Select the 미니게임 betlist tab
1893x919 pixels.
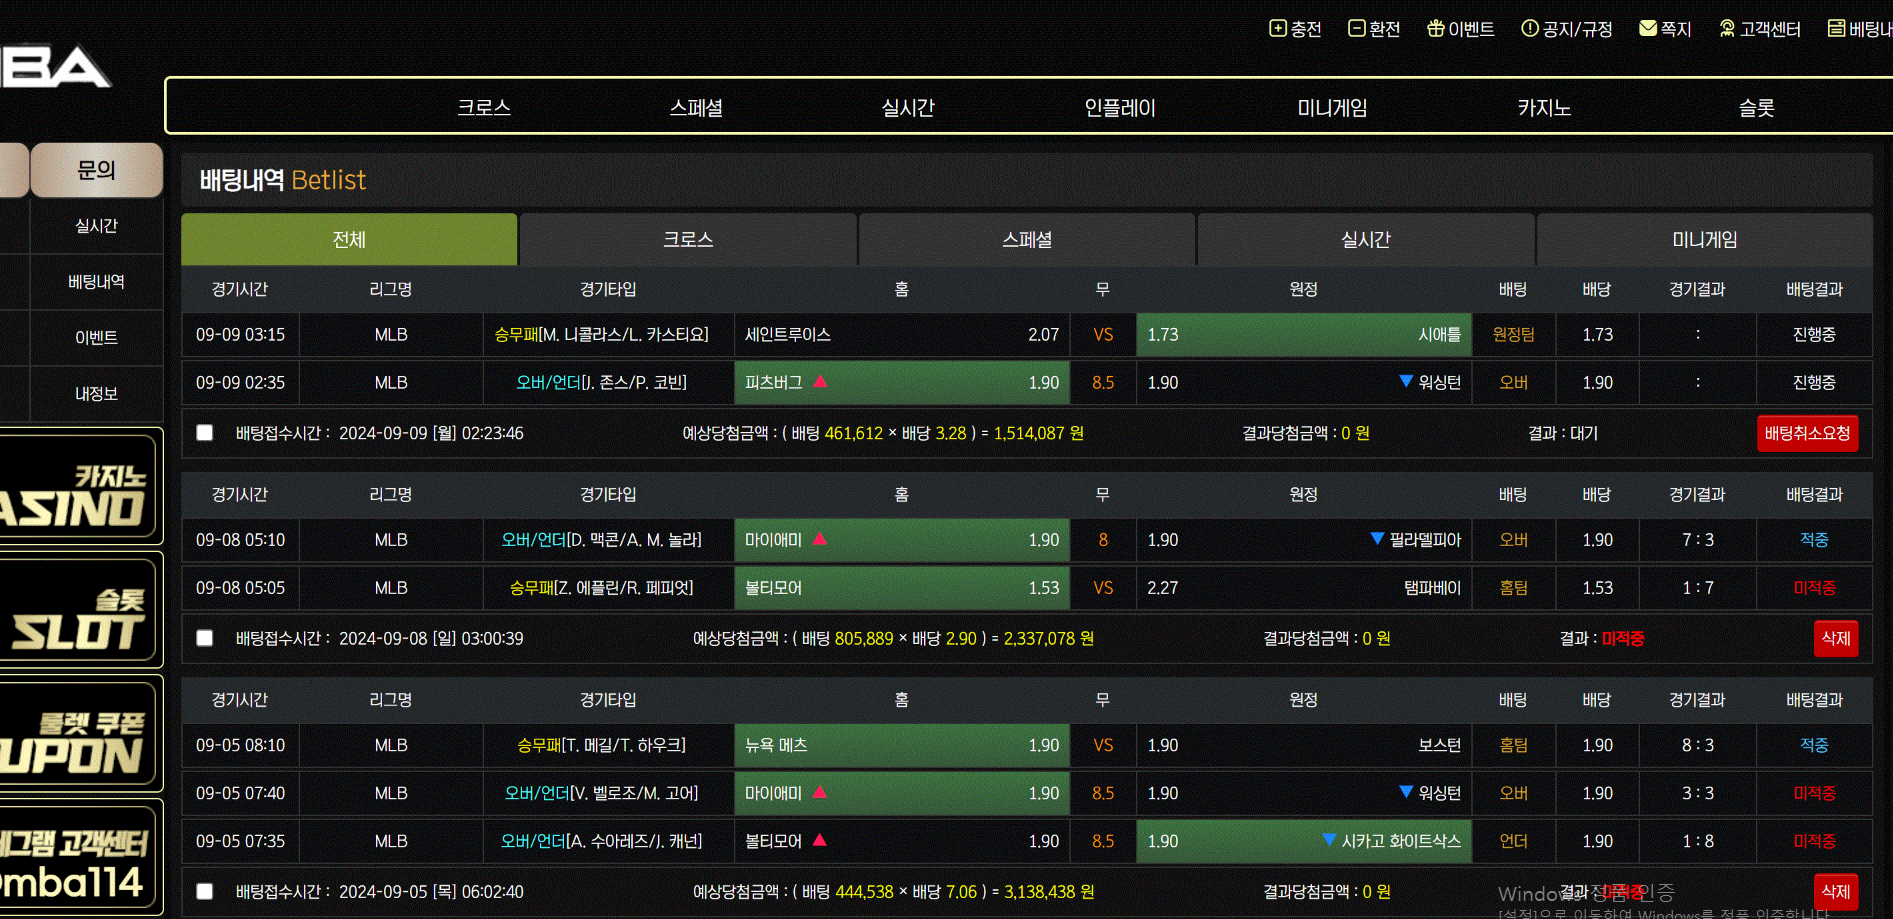(x=1705, y=239)
